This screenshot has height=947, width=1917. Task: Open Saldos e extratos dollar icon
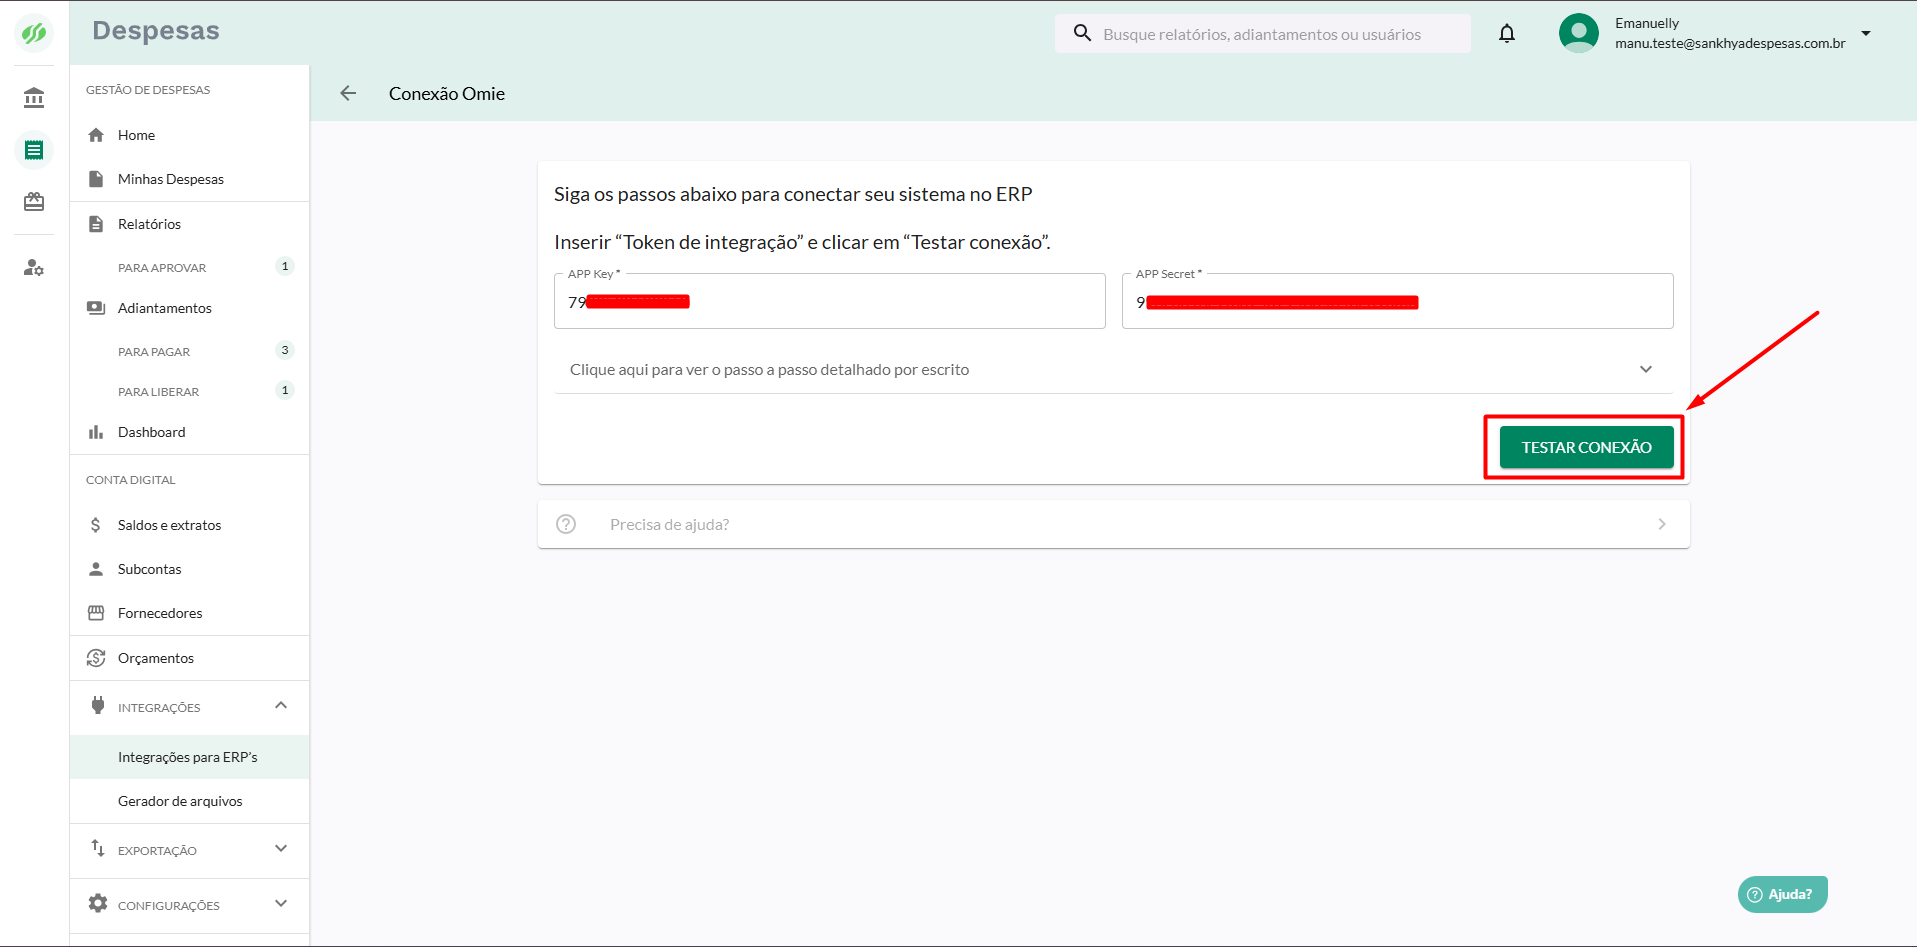pyautogui.click(x=96, y=525)
